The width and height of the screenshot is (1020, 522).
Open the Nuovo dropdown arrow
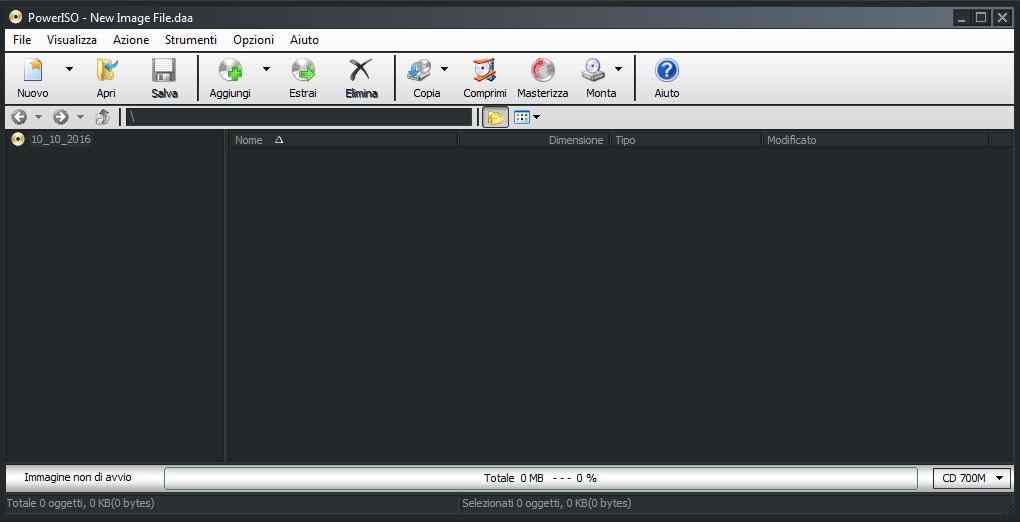[69, 68]
